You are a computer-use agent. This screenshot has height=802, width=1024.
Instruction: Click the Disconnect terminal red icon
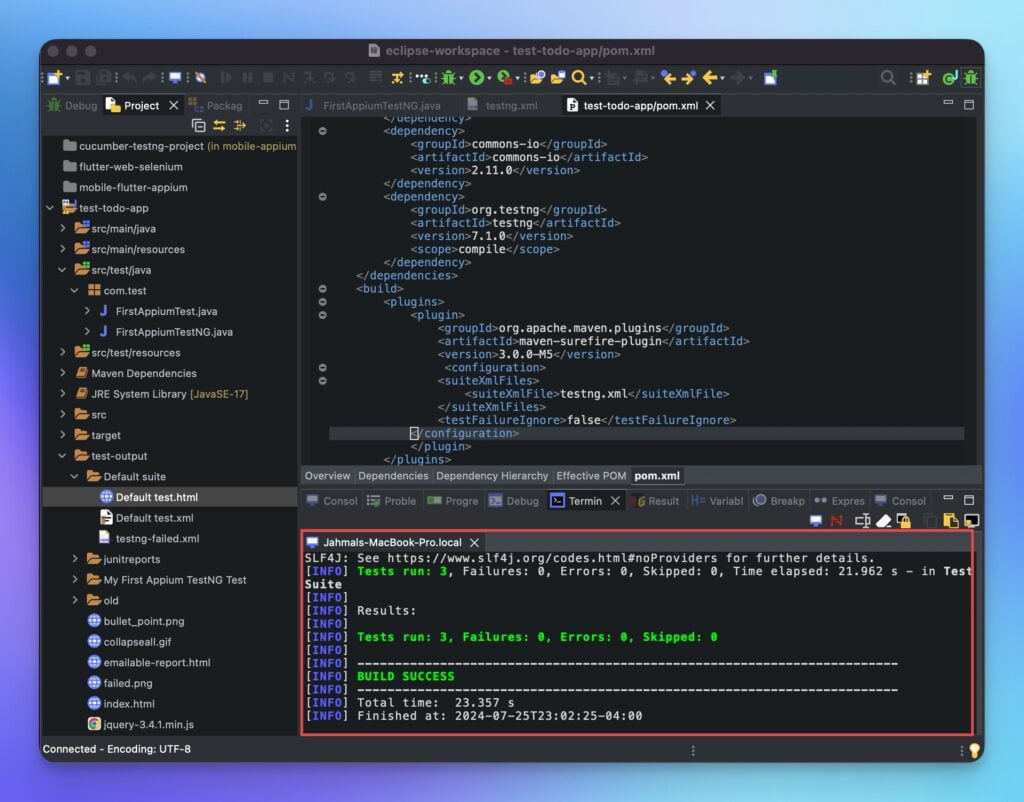point(837,521)
